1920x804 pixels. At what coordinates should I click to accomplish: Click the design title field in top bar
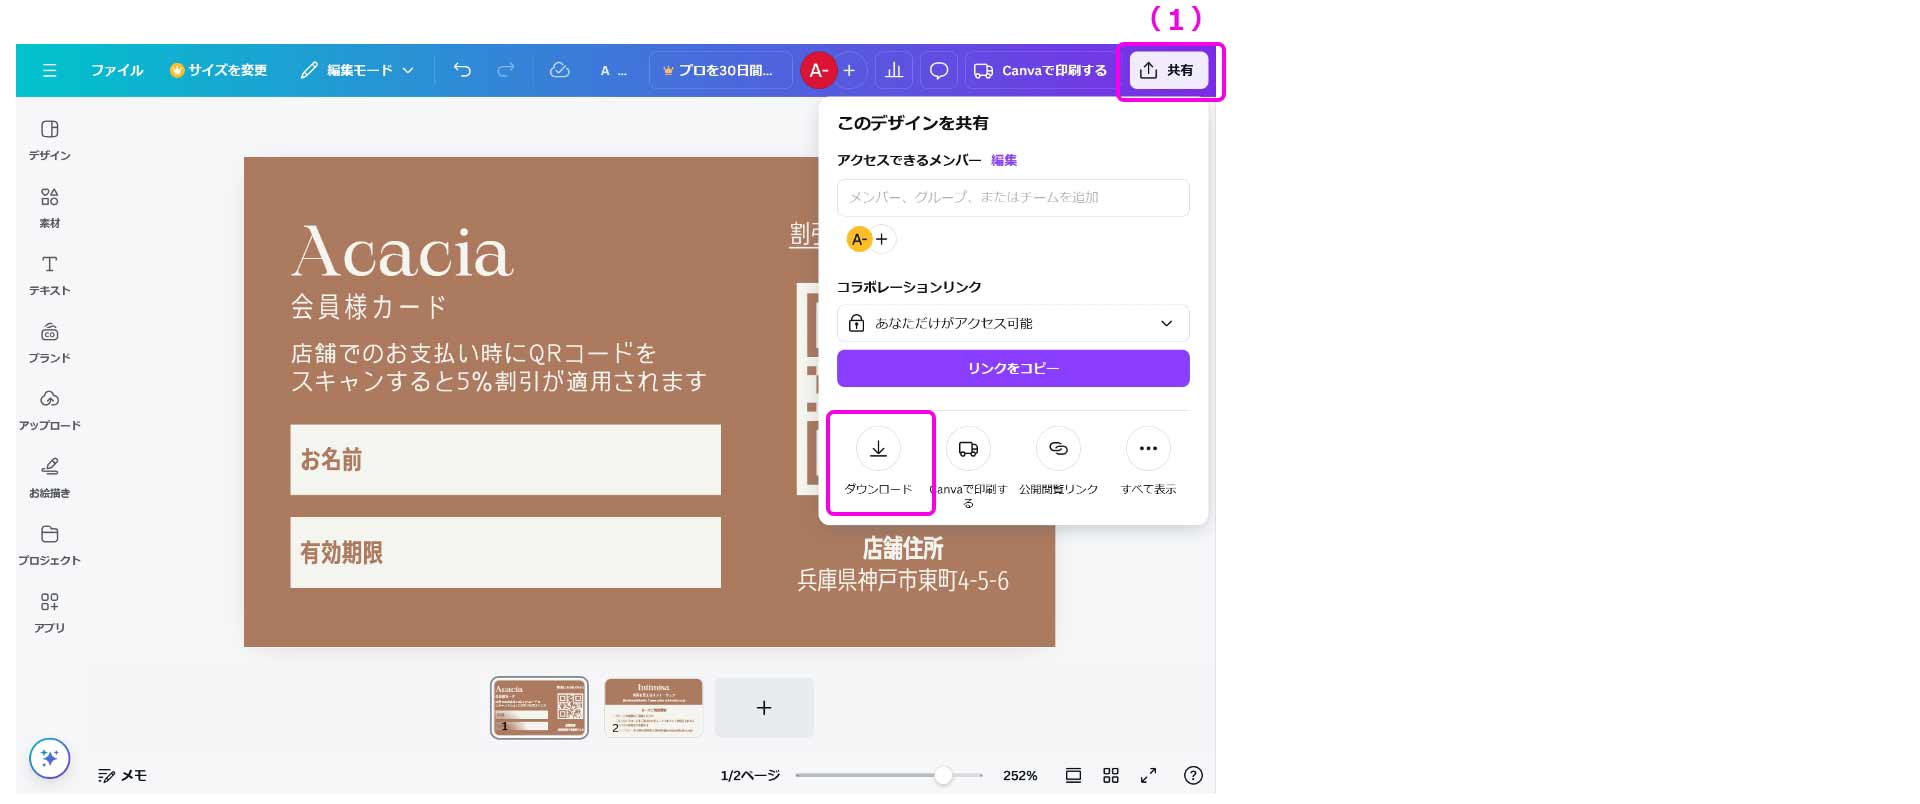click(613, 71)
